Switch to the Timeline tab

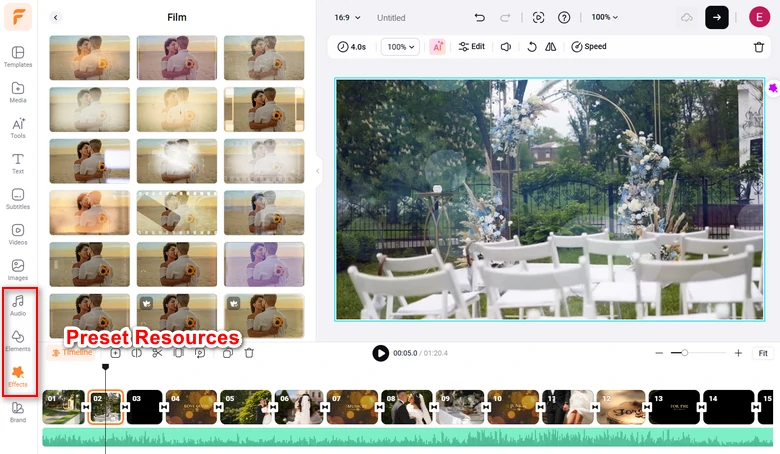[73, 352]
